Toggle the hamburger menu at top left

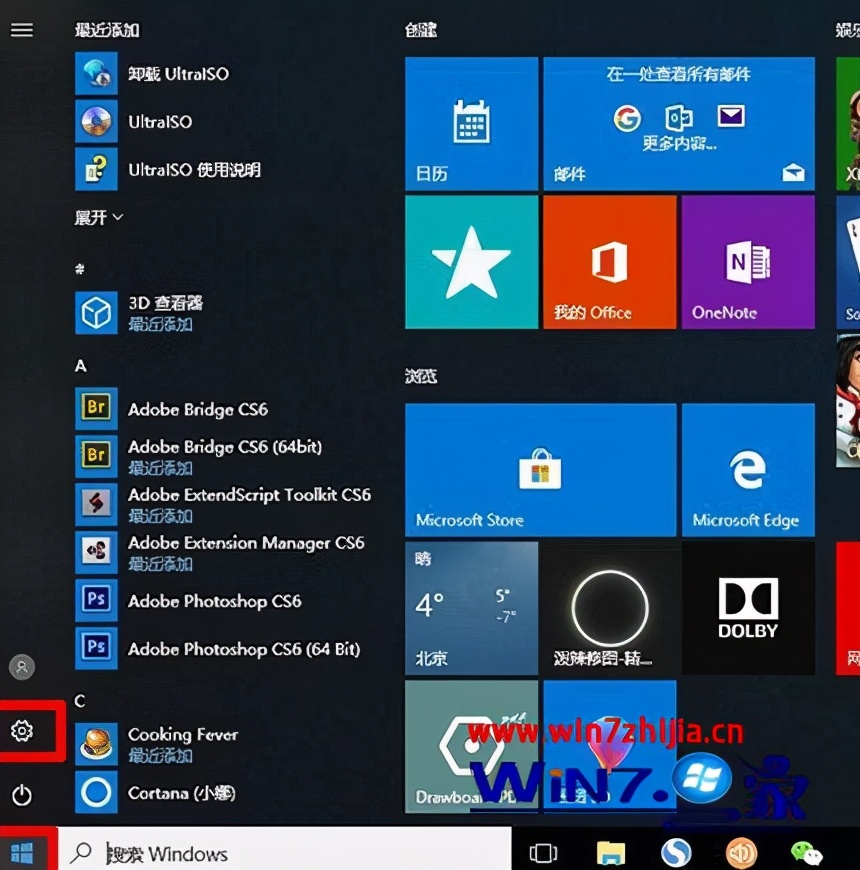22,30
